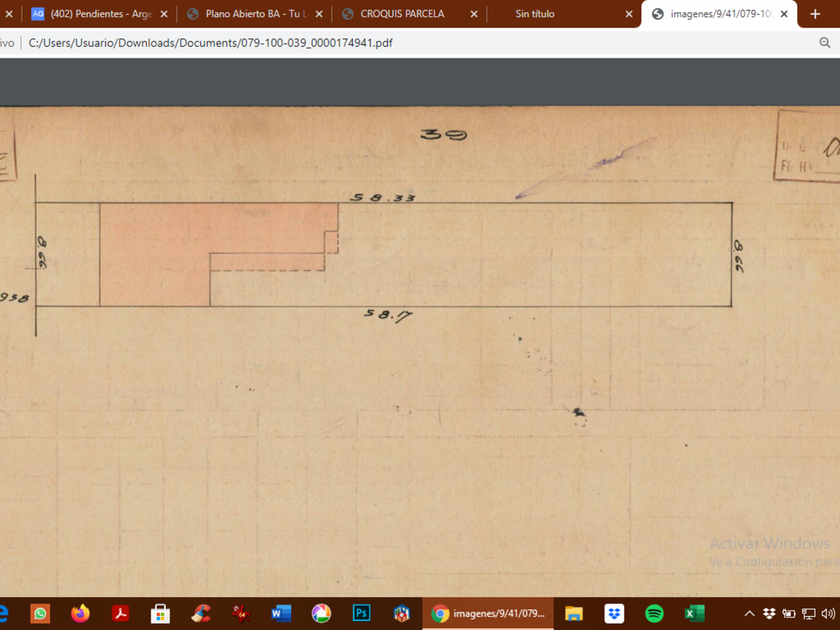Screen dimensions: 840x630
Task: Switch to the Pendientes tab
Action: (100, 14)
